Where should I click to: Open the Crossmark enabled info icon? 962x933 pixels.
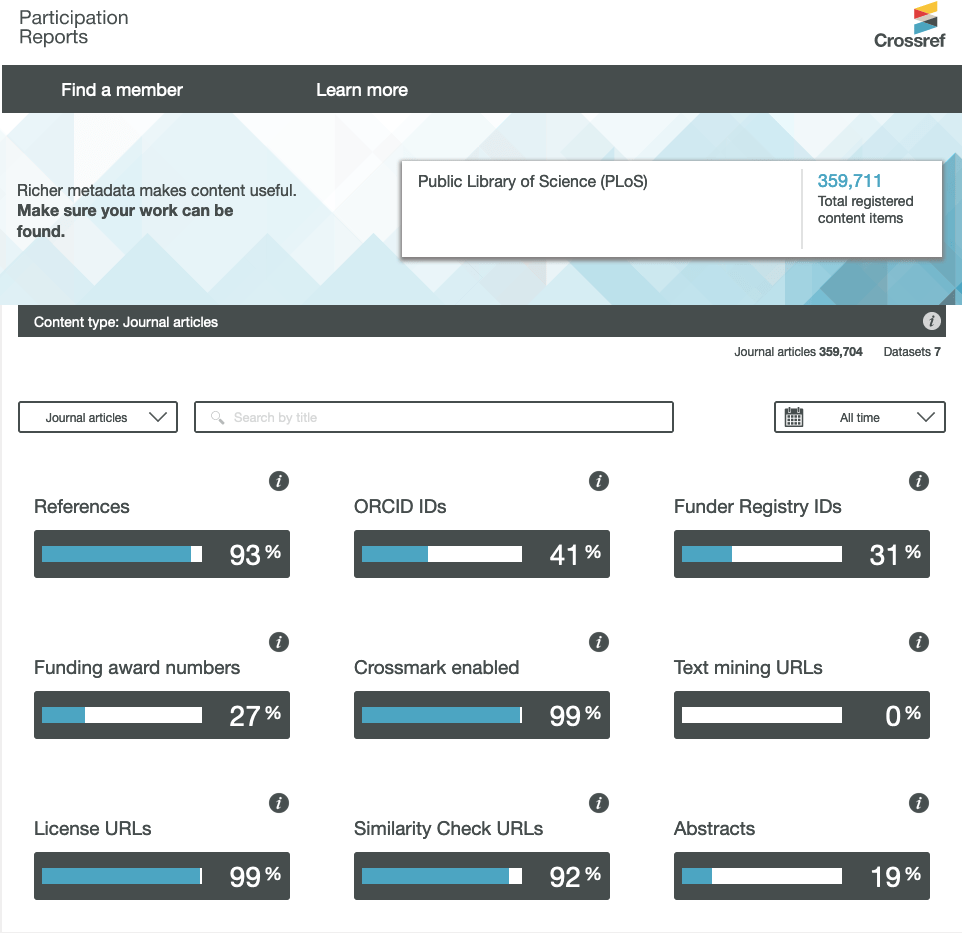[599, 642]
